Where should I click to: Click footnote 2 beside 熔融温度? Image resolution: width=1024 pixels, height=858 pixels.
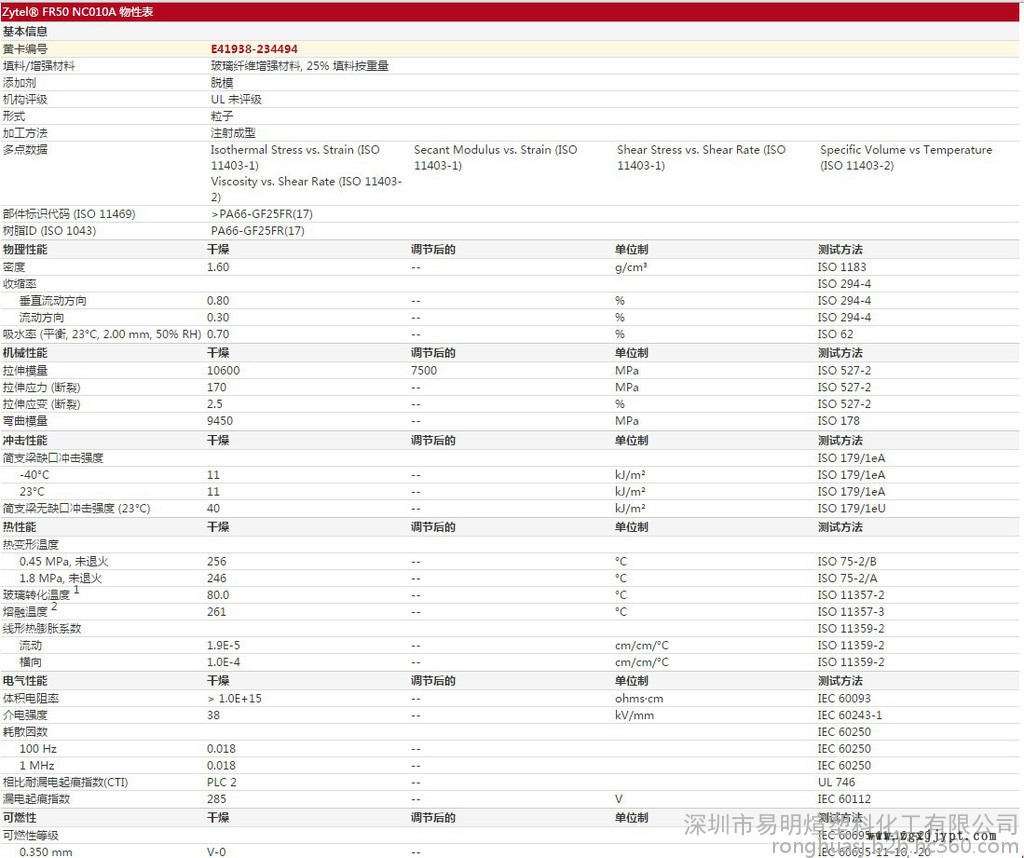click(54, 607)
